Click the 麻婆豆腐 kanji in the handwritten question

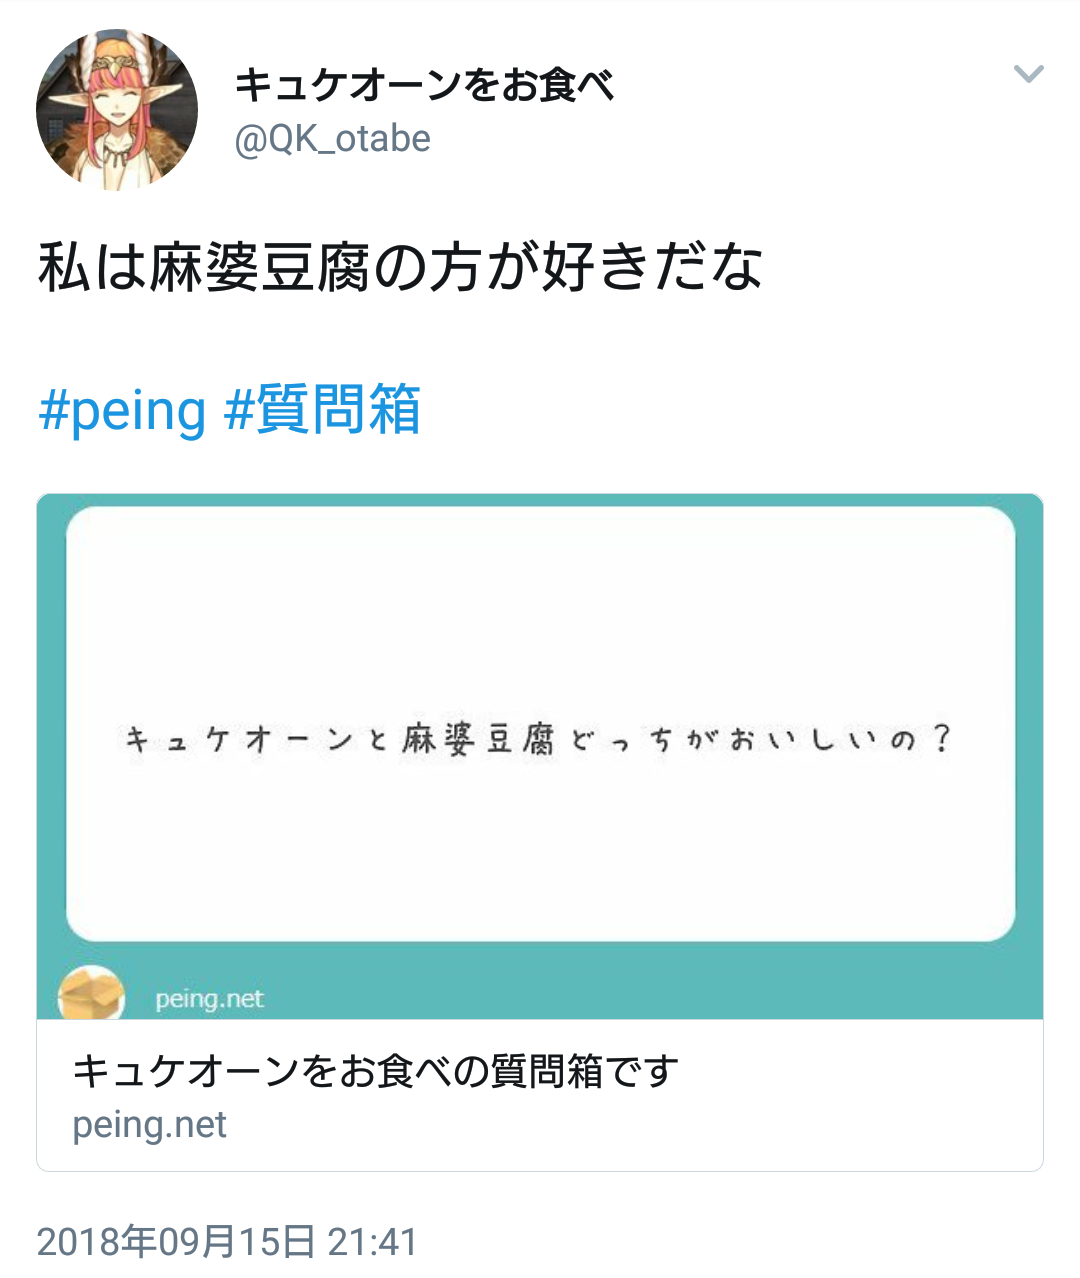[478, 741]
